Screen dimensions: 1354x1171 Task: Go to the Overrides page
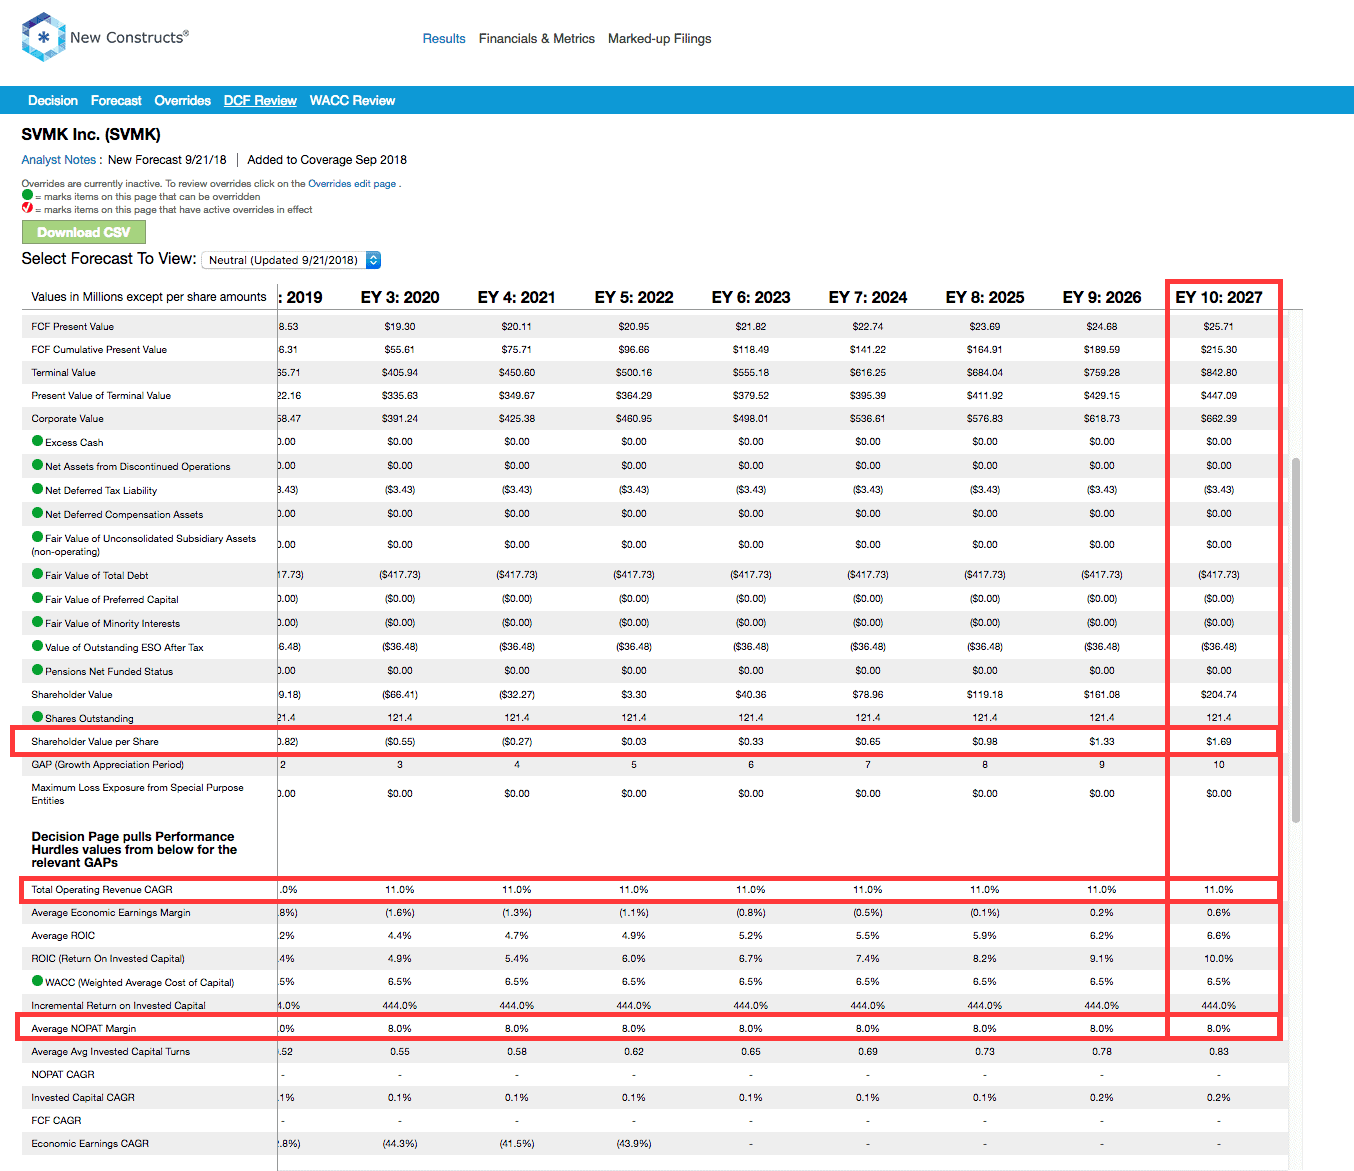pyautogui.click(x=183, y=101)
